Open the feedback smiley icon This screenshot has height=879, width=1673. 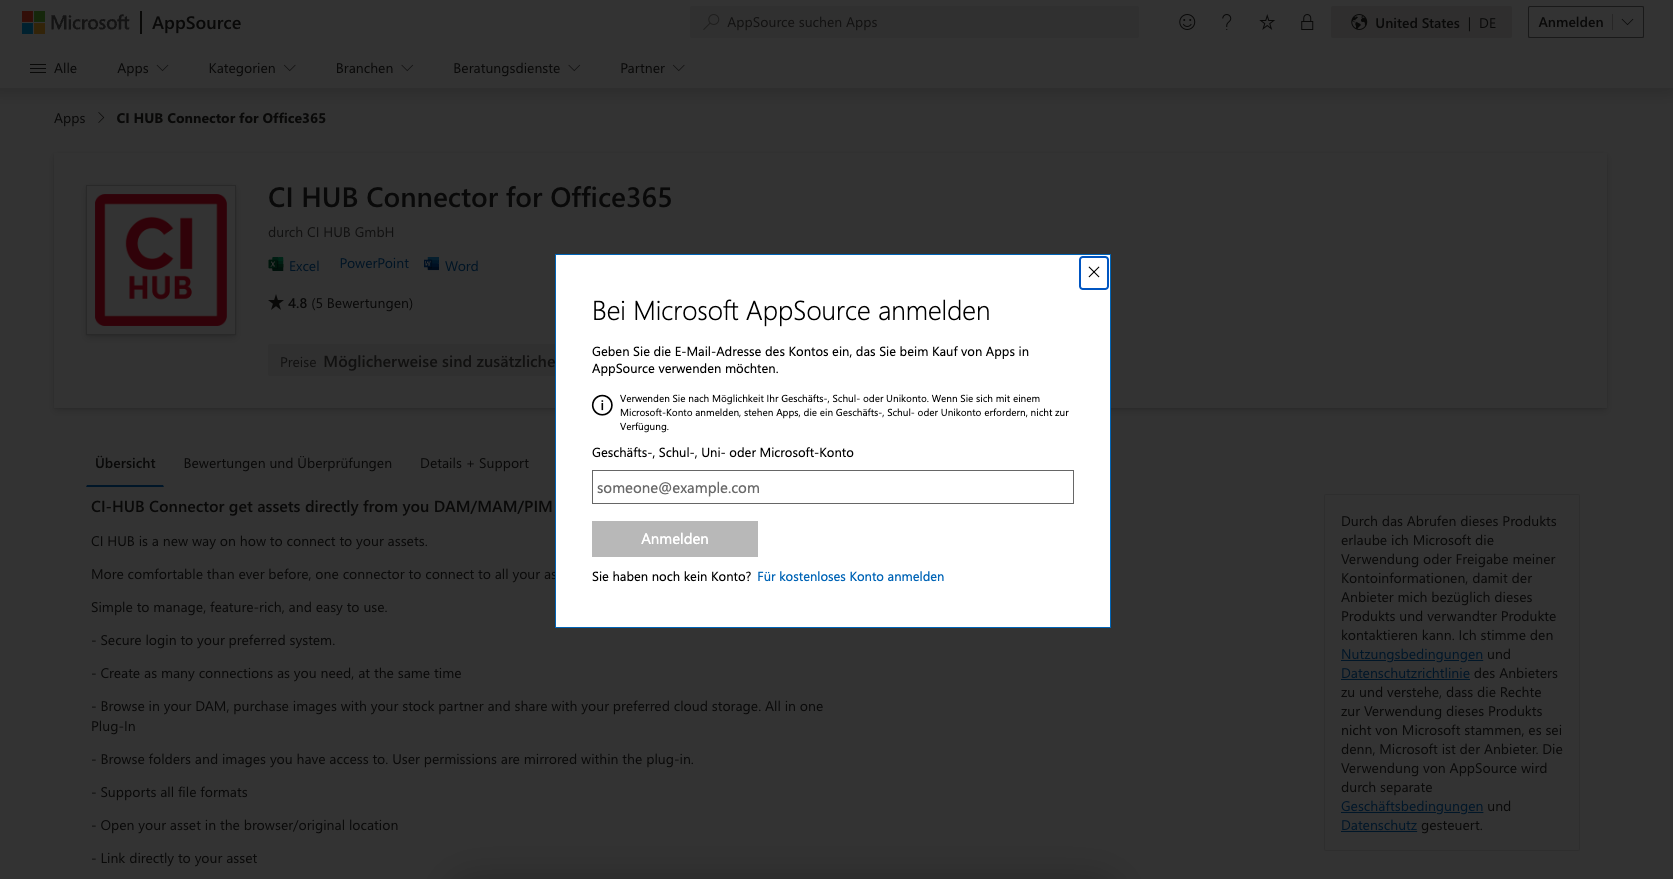[x=1187, y=22]
